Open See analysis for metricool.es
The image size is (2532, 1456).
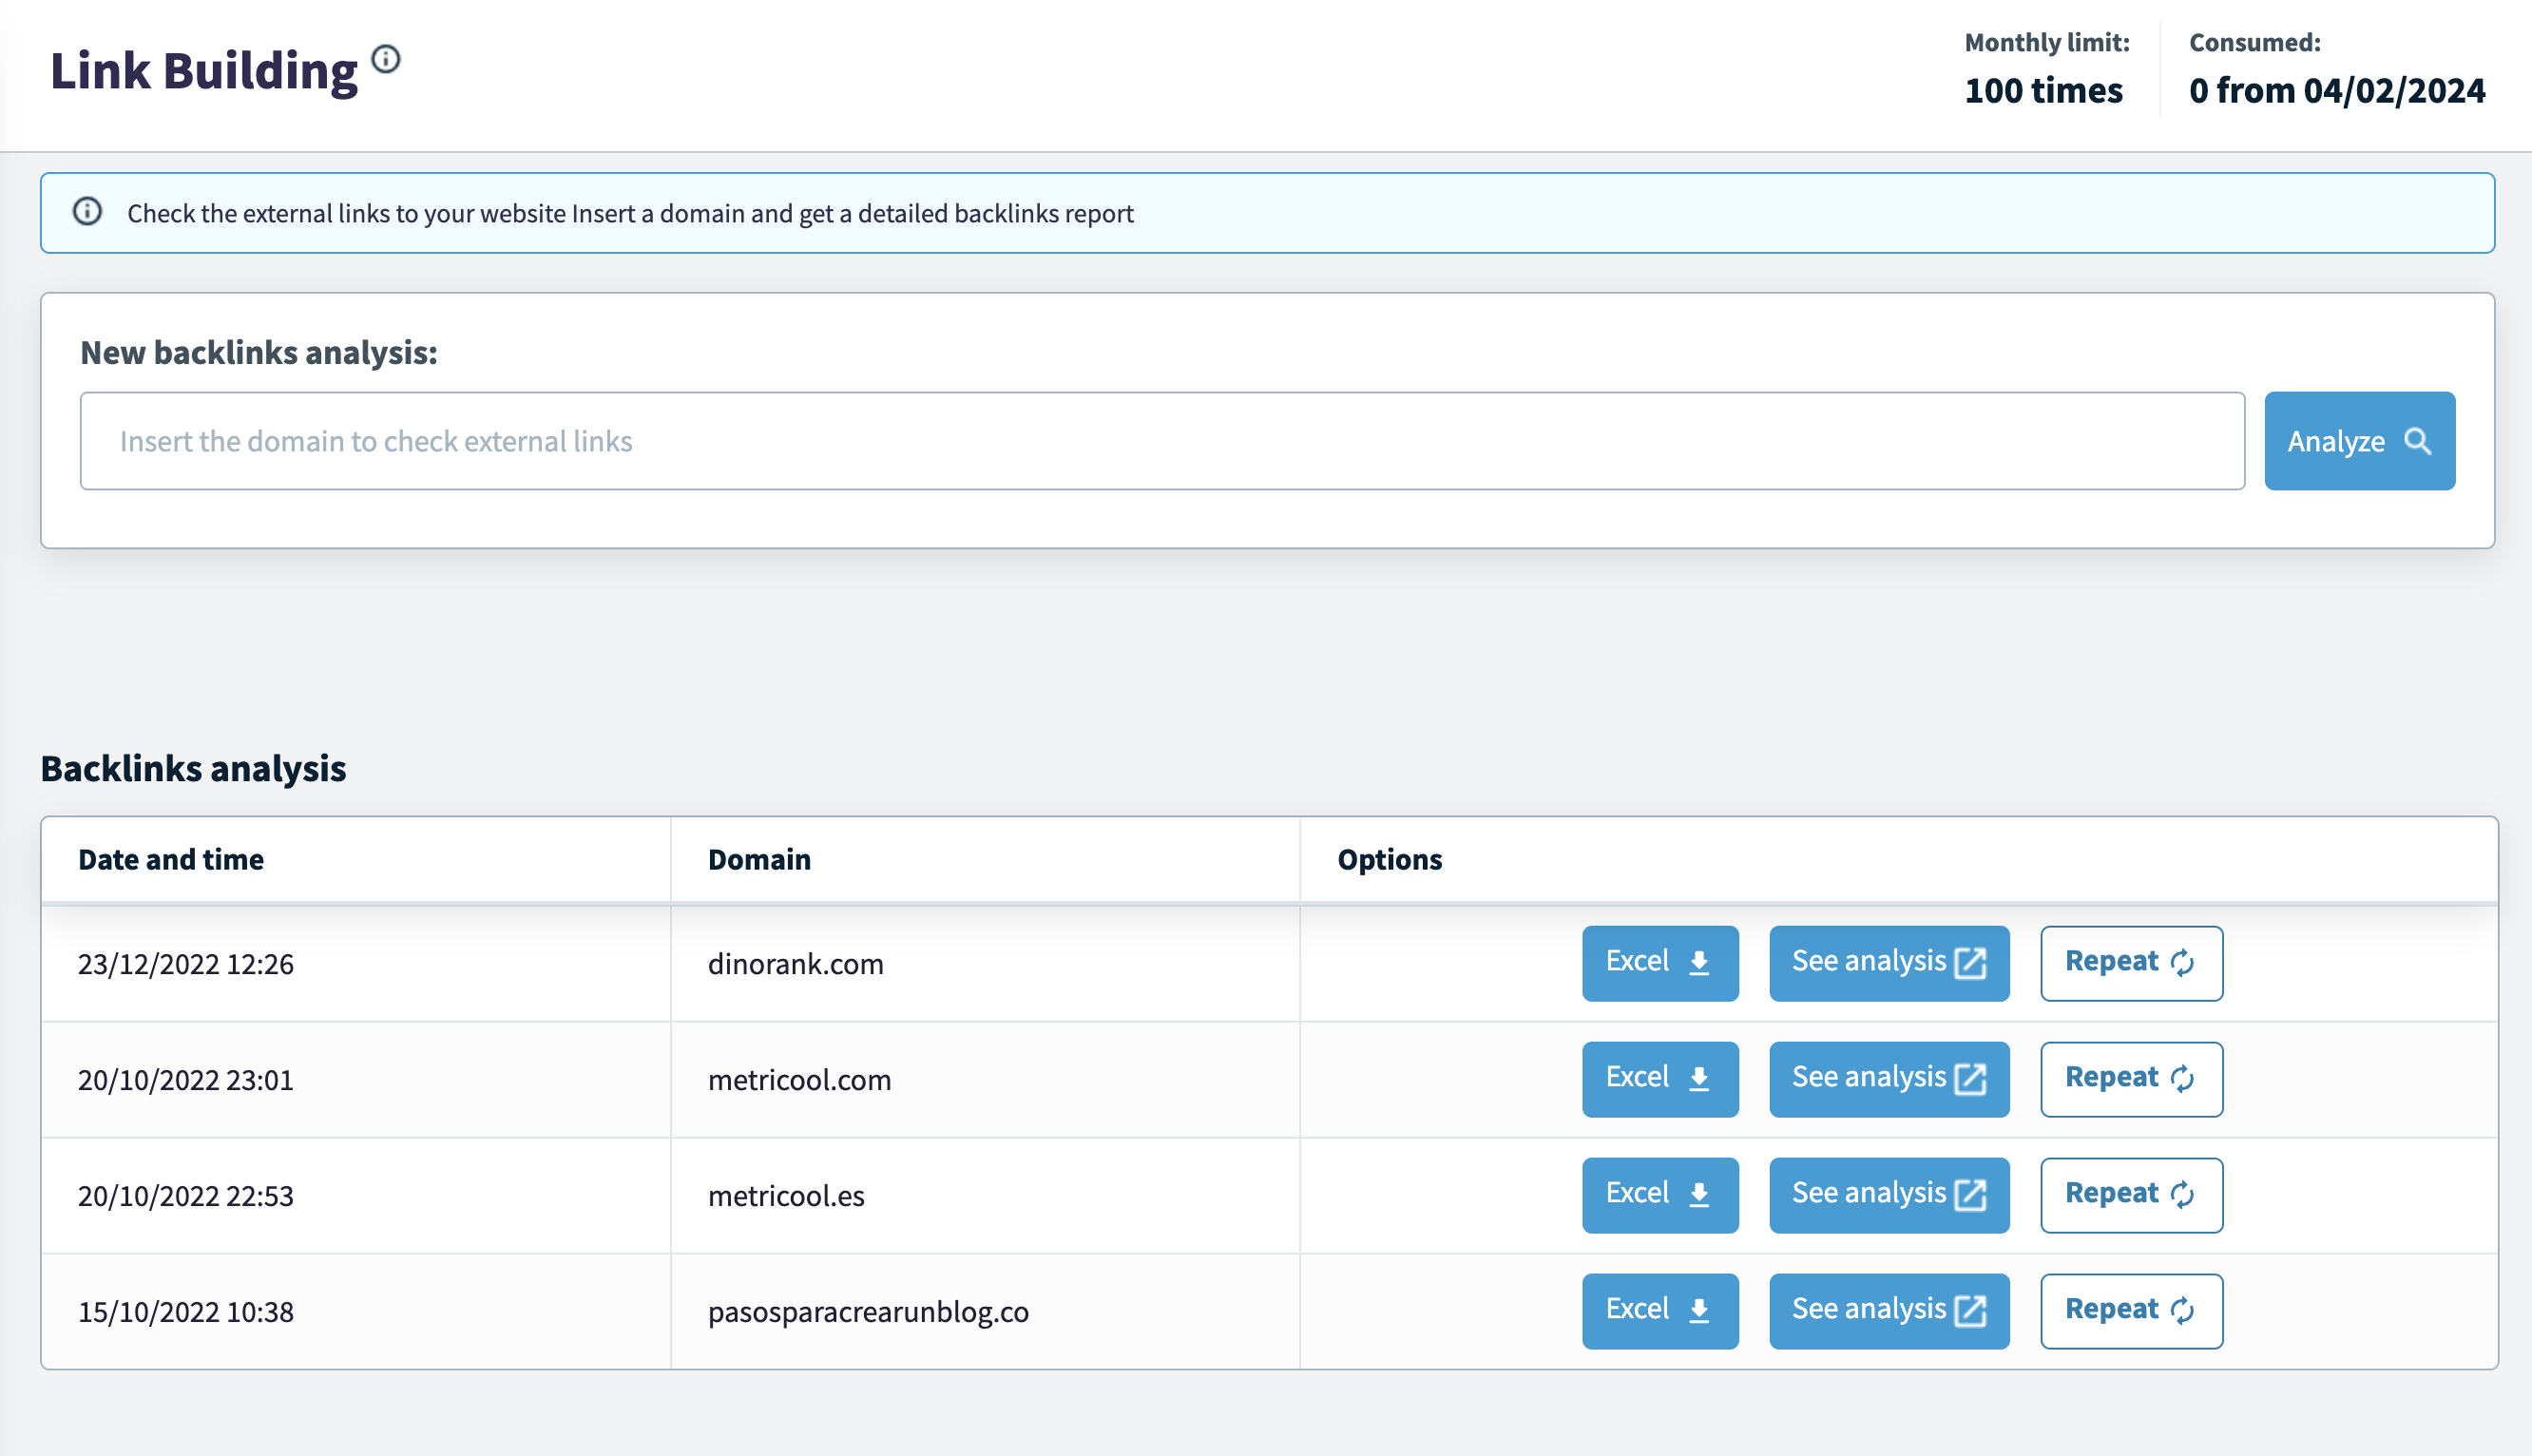click(x=1888, y=1195)
